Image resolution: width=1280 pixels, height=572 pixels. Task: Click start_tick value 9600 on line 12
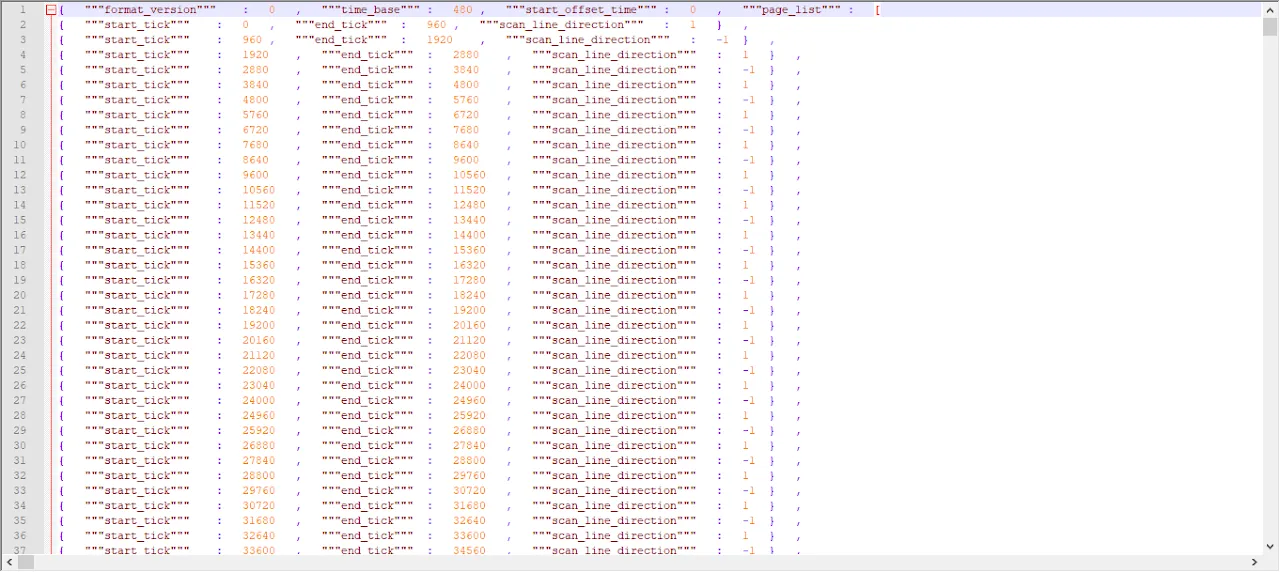(255, 175)
